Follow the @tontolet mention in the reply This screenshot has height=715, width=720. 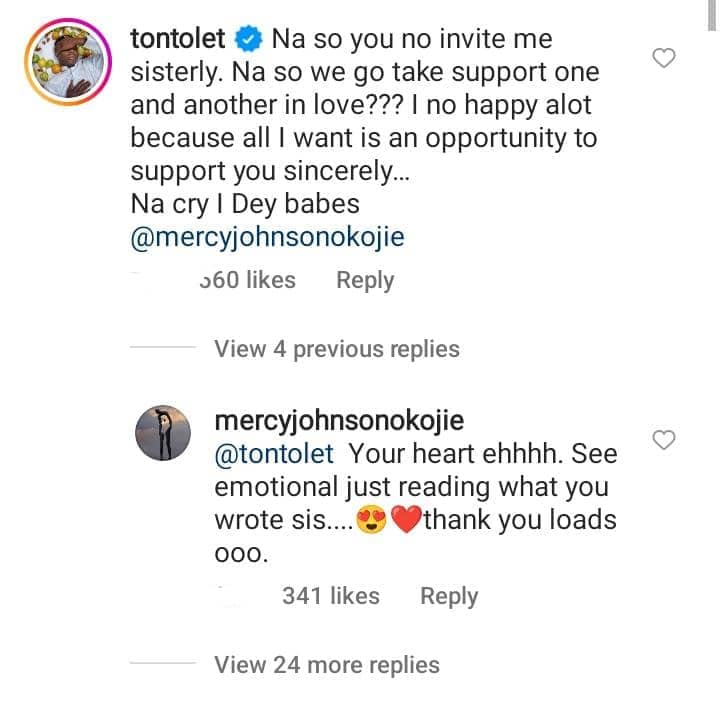coord(274,454)
